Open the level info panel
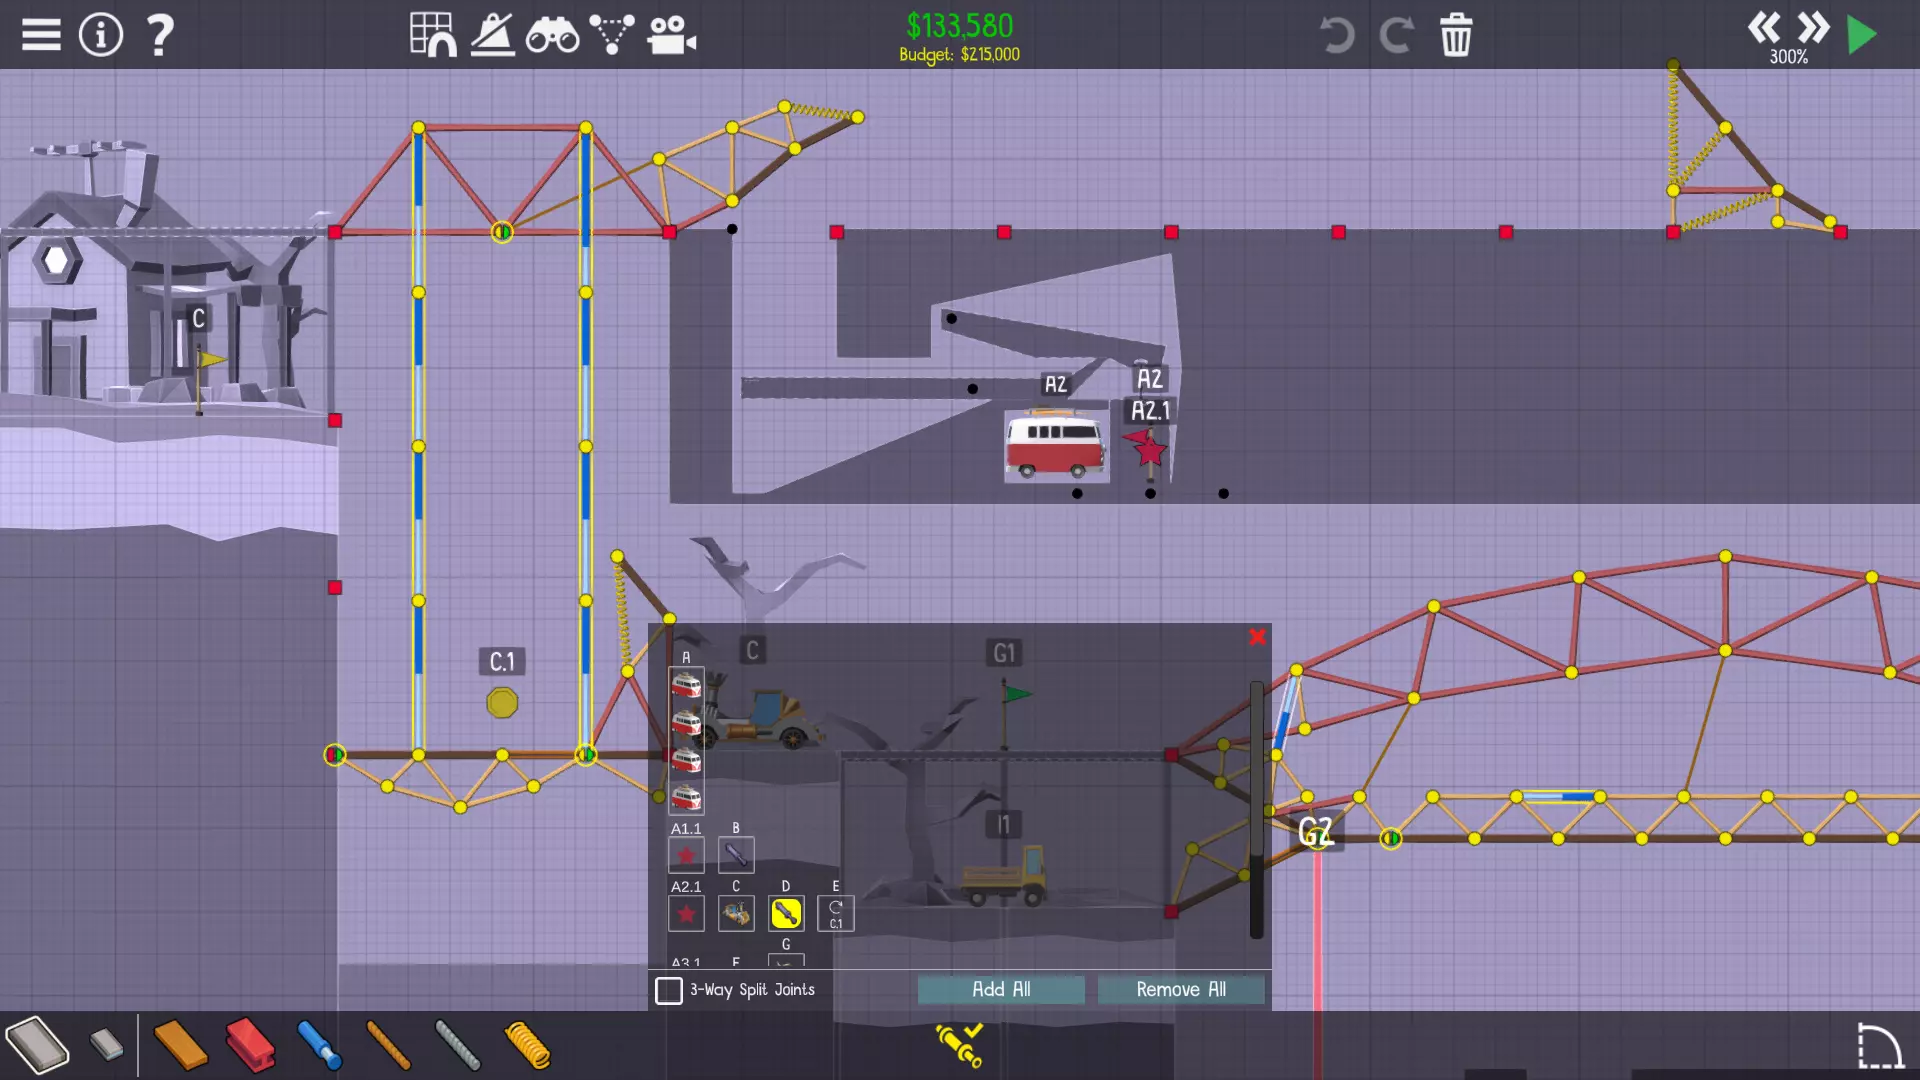This screenshot has width=1920, height=1080. pyautogui.click(x=101, y=35)
